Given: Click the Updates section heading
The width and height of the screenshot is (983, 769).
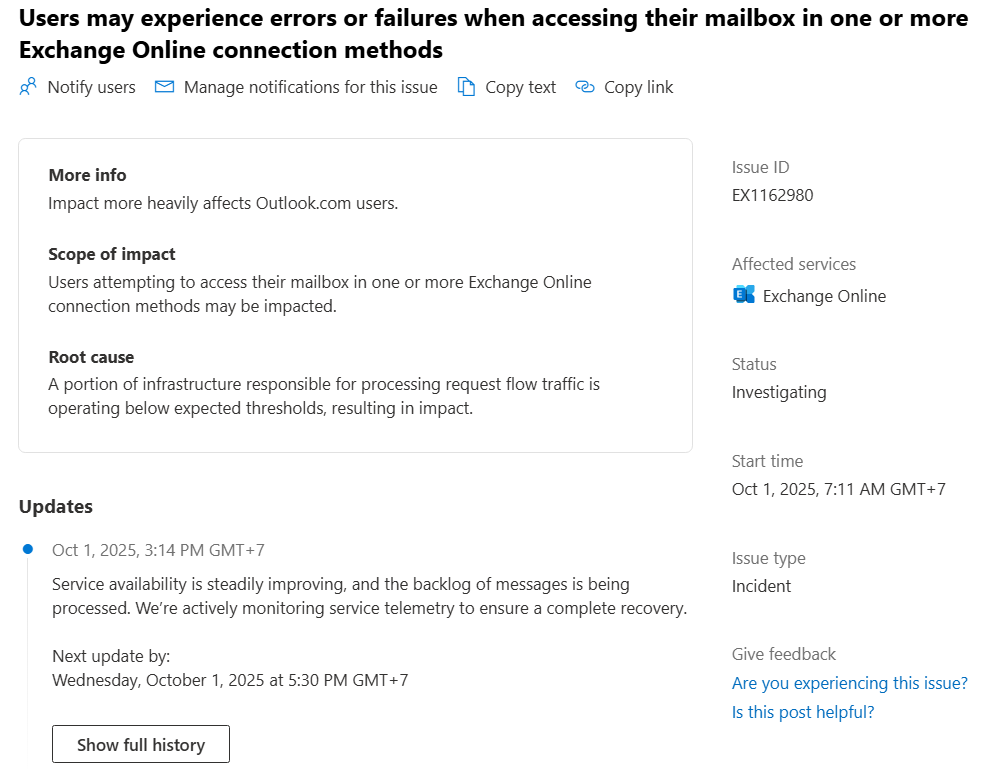Looking at the screenshot, I should (x=56, y=506).
